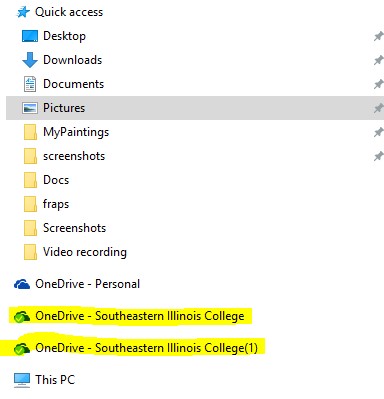Unpin Desktop using its pin icon

[x=378, y=36]
